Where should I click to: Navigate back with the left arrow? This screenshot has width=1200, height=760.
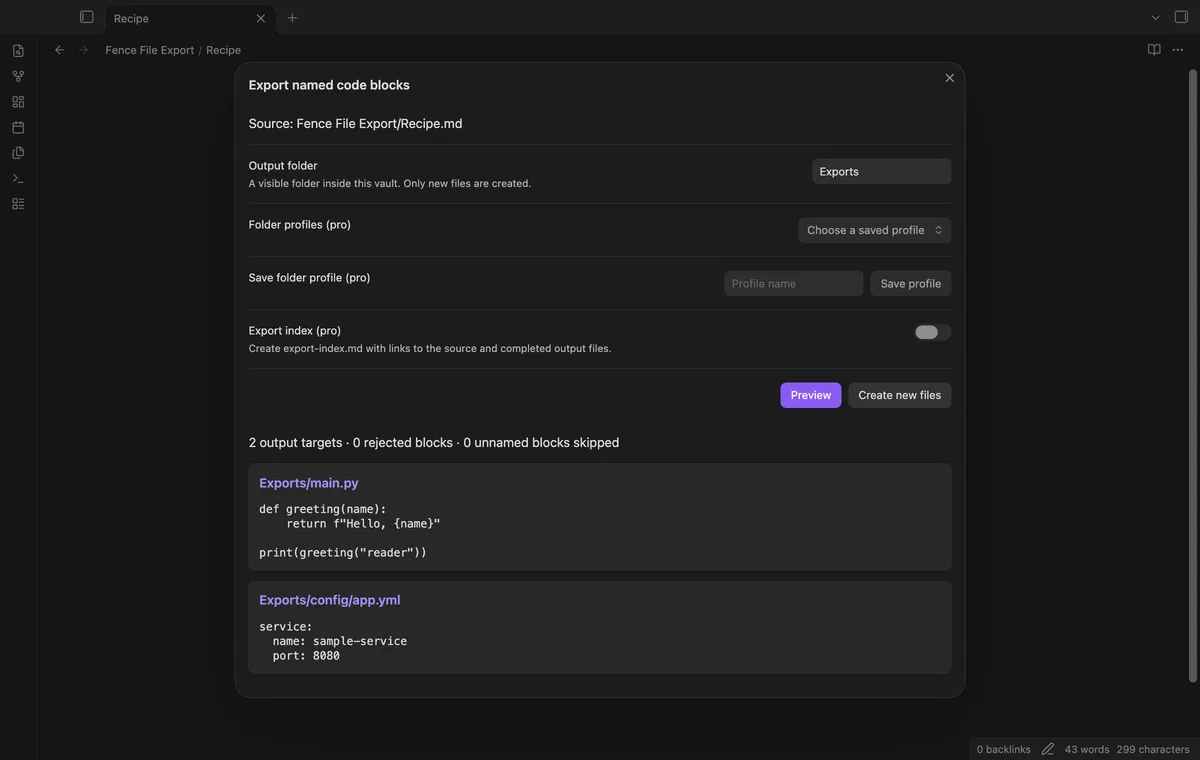click(x=59, y=50)
